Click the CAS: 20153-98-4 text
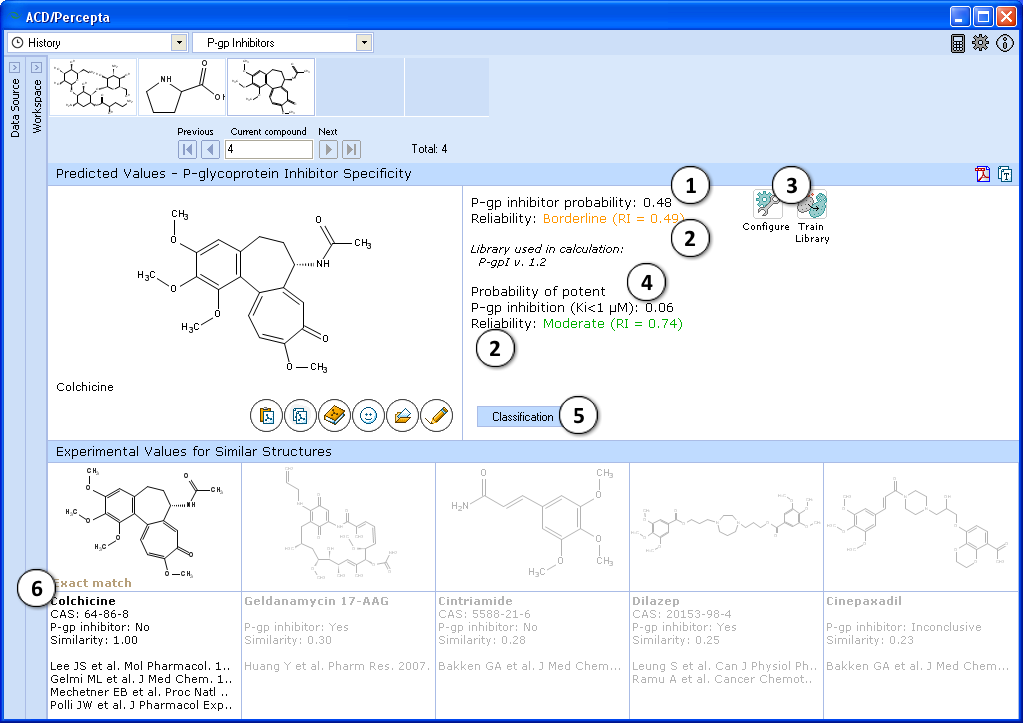 point(682,614)
